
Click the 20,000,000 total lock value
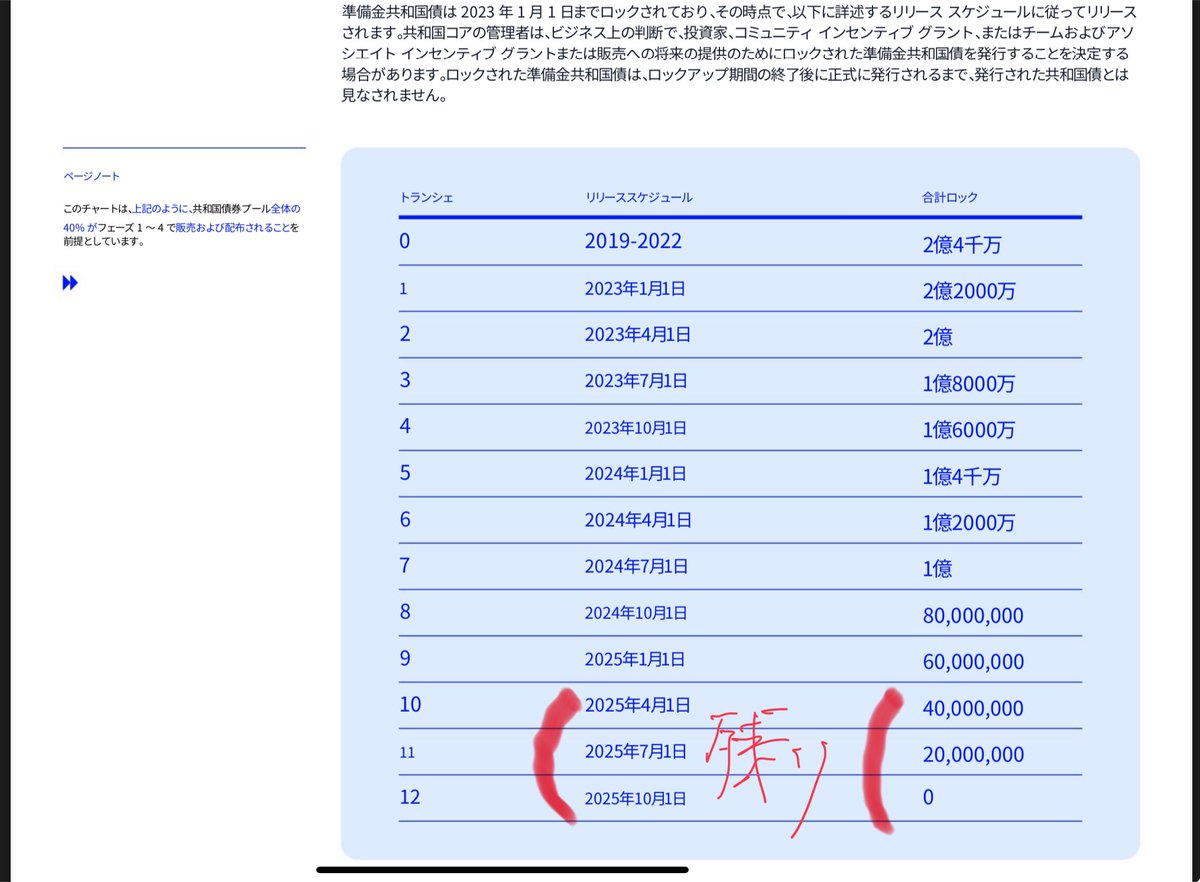click(x=973, y=755)
